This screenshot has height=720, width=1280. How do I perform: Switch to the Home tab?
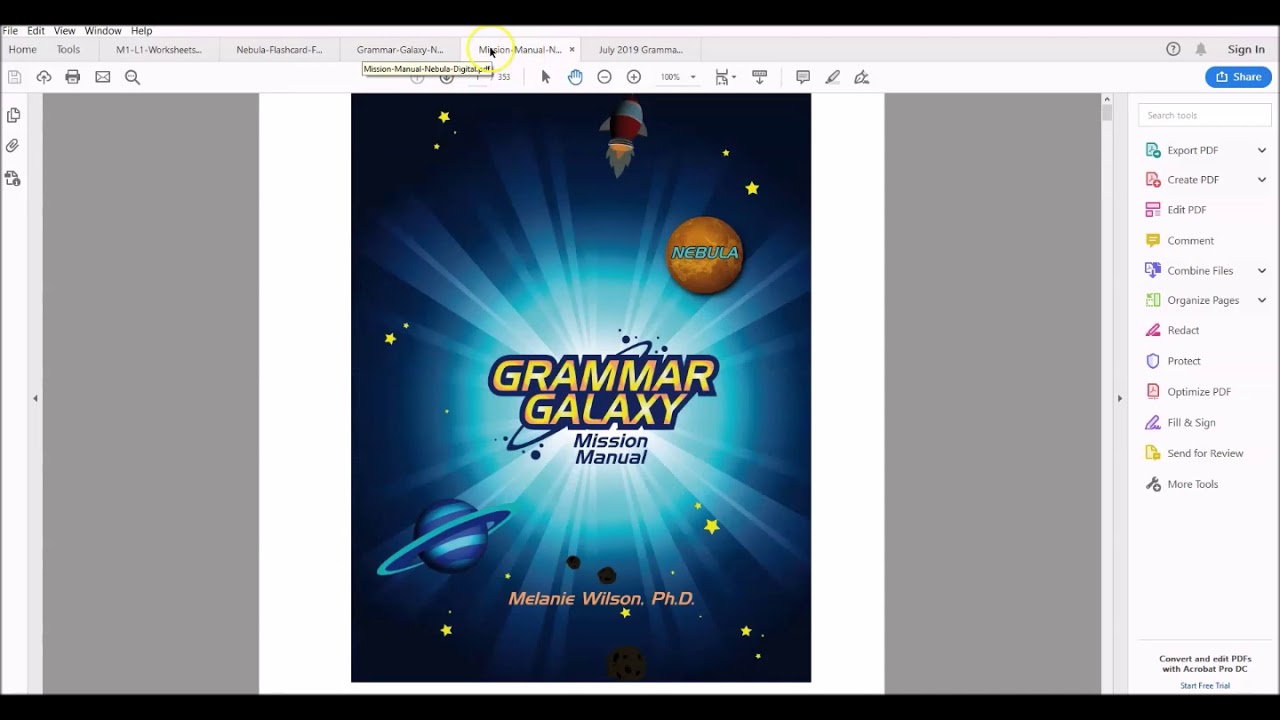click(22, 49)
